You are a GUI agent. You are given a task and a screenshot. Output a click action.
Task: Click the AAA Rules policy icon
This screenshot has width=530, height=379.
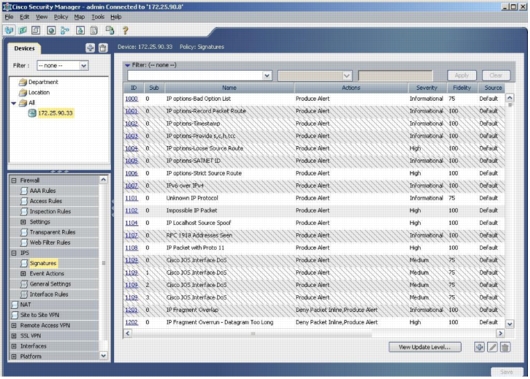point(24,191)
